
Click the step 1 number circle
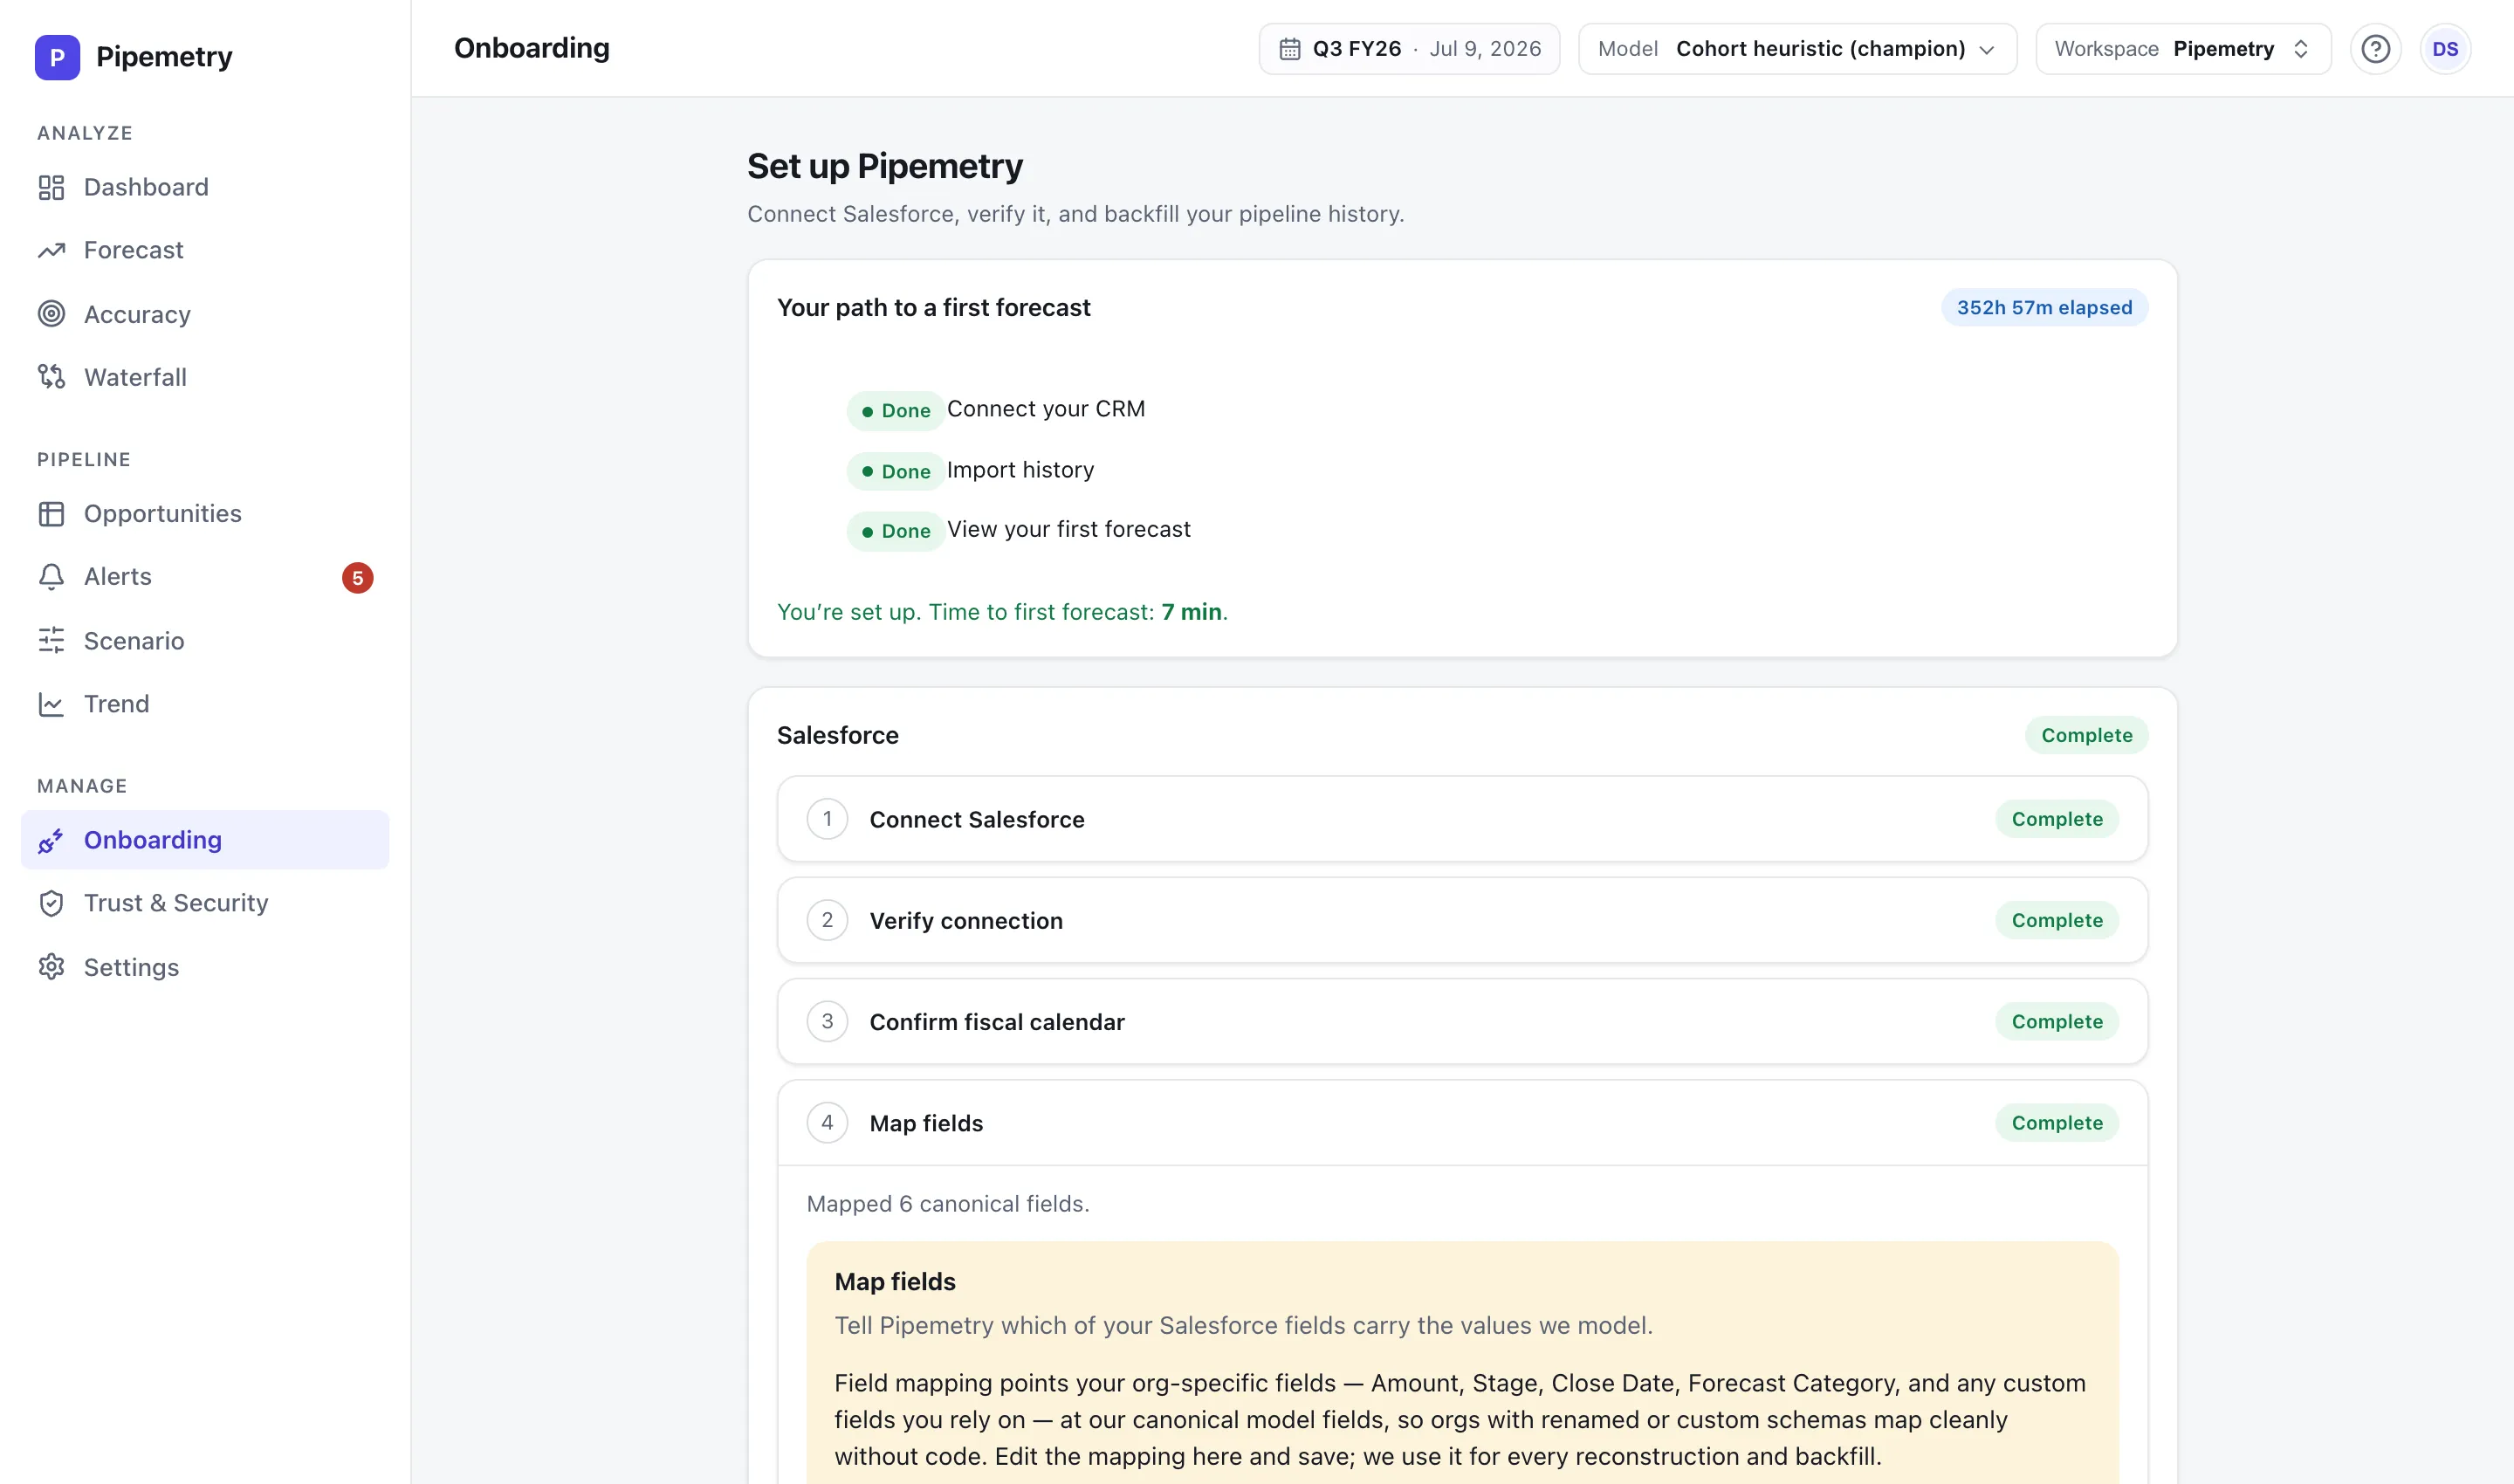[x=827, y=819]
